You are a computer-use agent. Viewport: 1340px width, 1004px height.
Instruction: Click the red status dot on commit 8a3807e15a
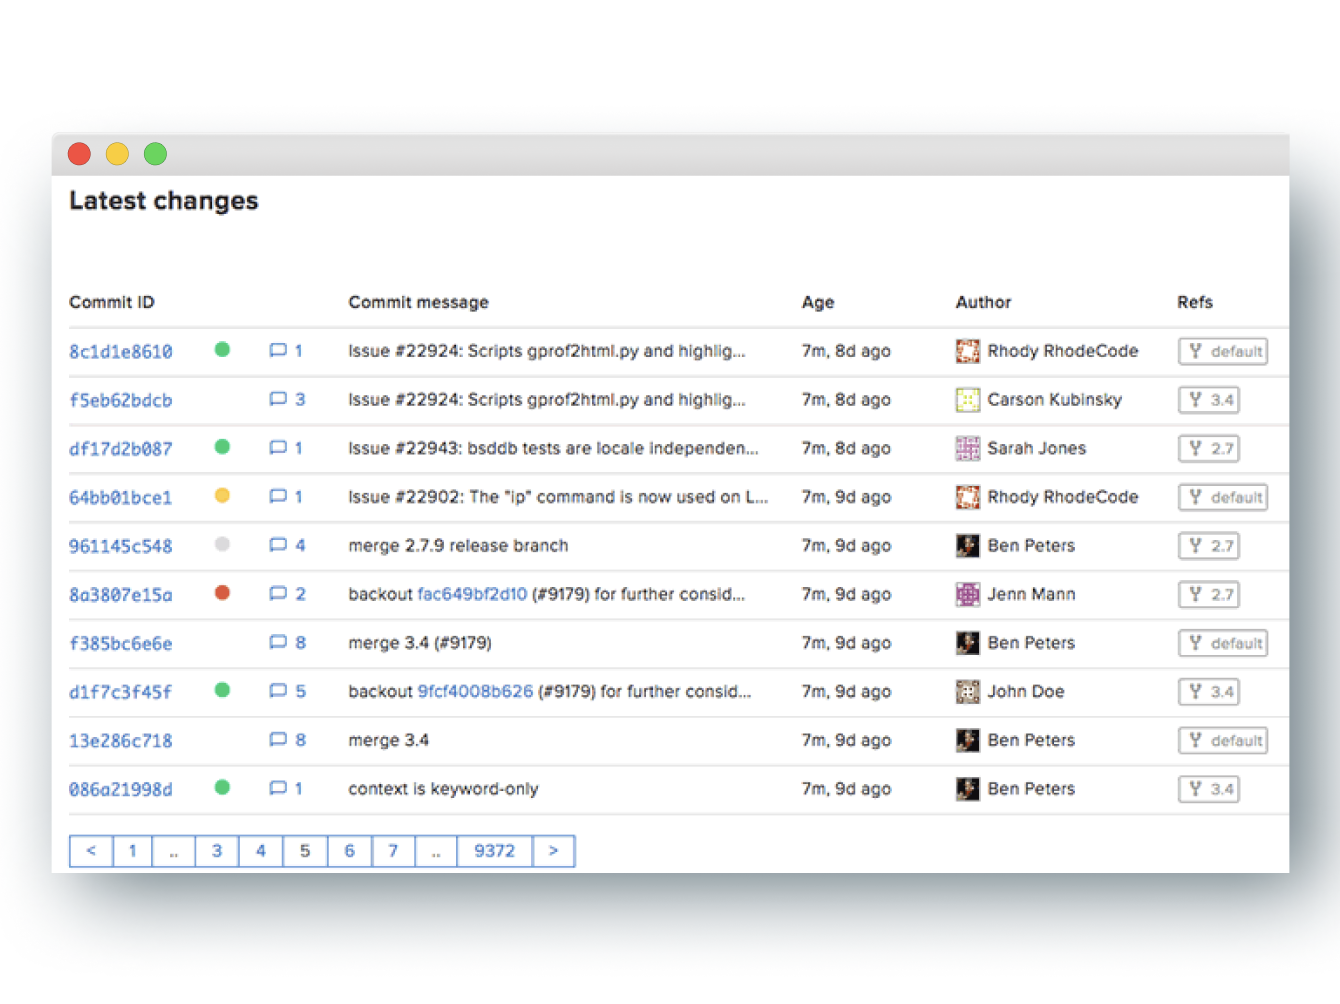pos(222,593)
